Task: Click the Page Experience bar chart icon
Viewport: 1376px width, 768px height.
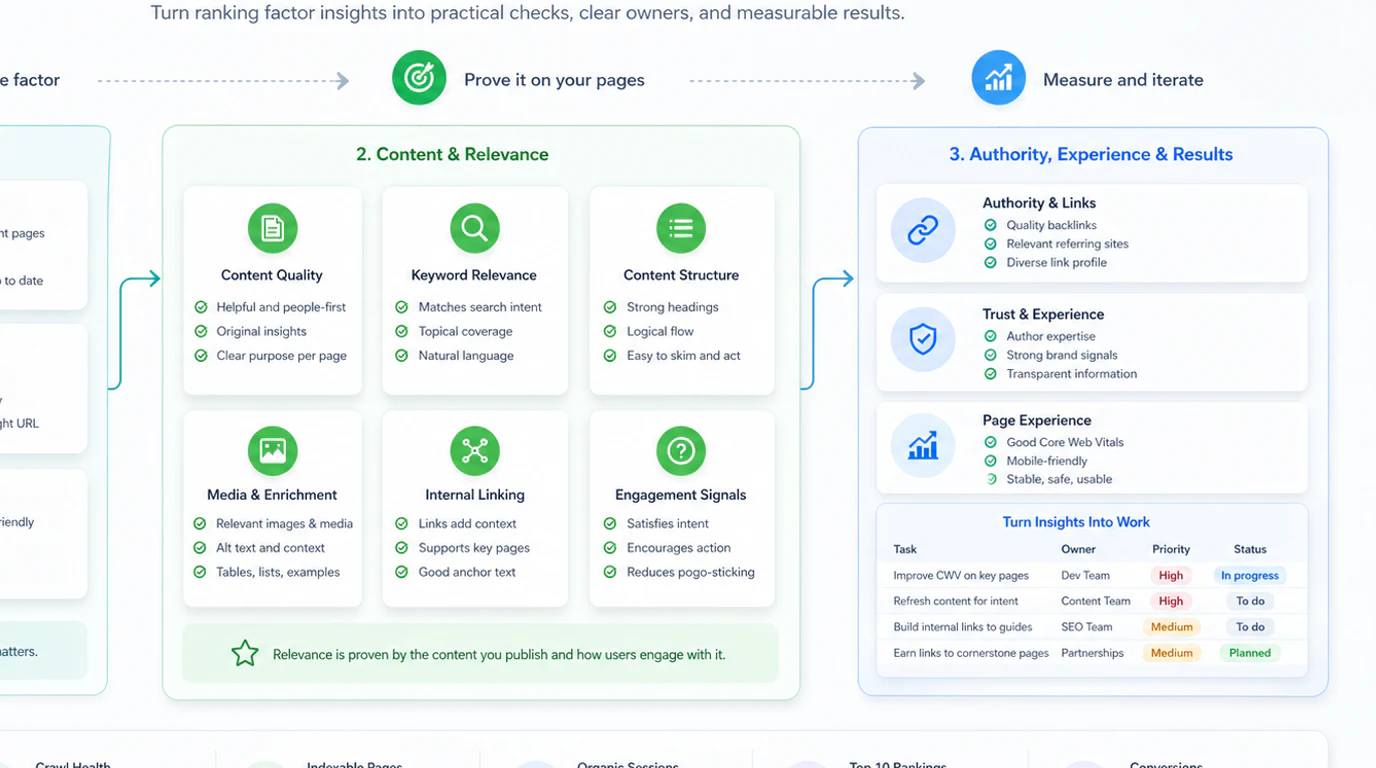Action: (x=923, y=446)
